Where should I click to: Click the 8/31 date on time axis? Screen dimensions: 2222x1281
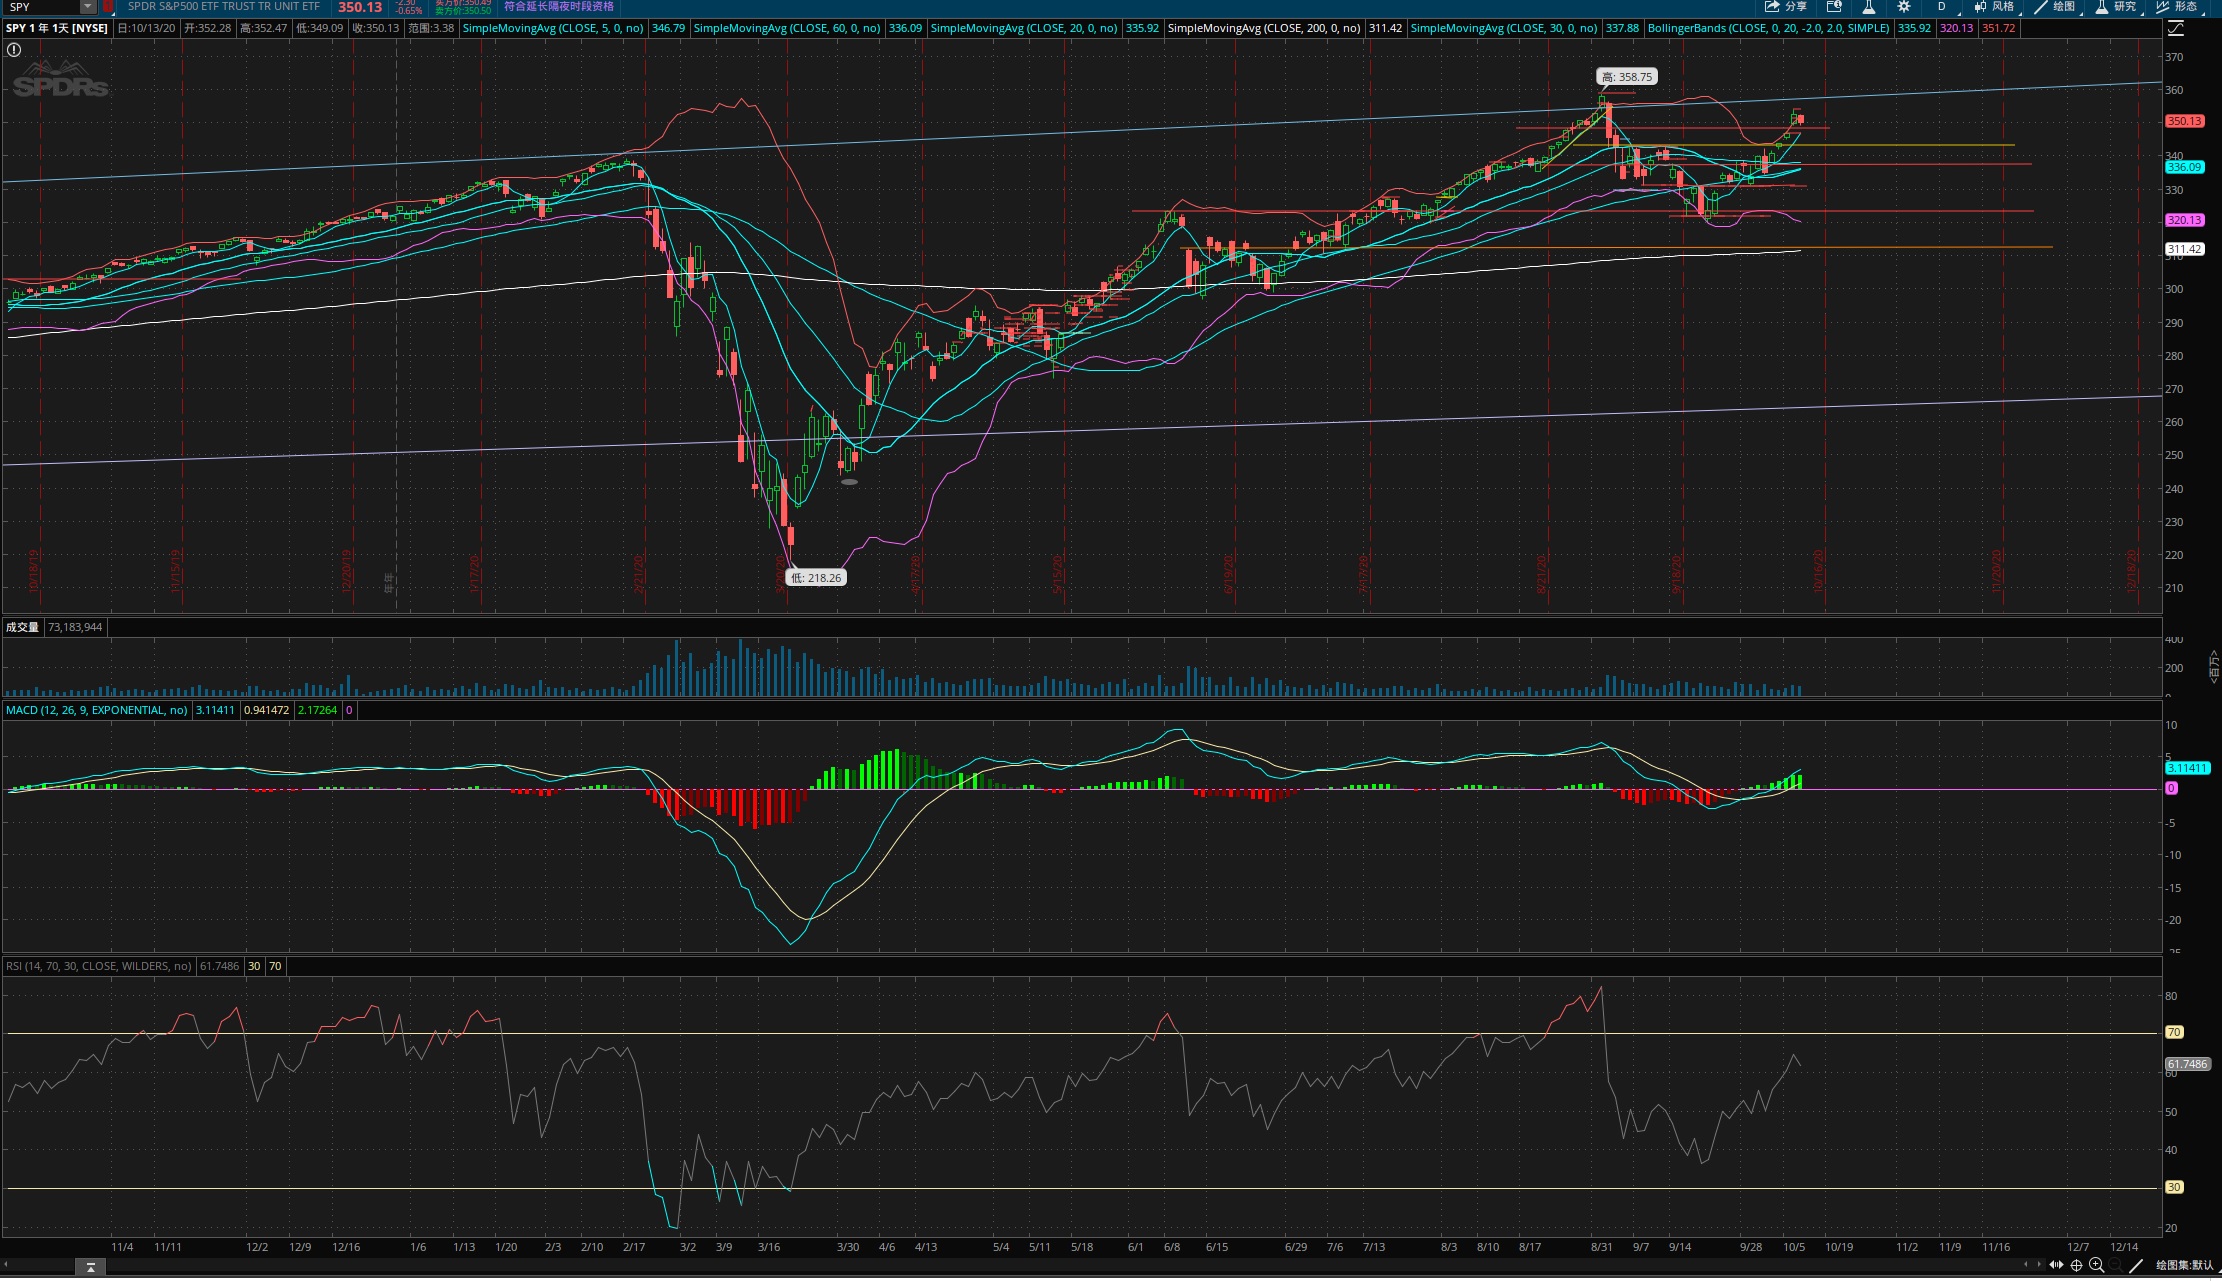[x=1601, y=1247]
